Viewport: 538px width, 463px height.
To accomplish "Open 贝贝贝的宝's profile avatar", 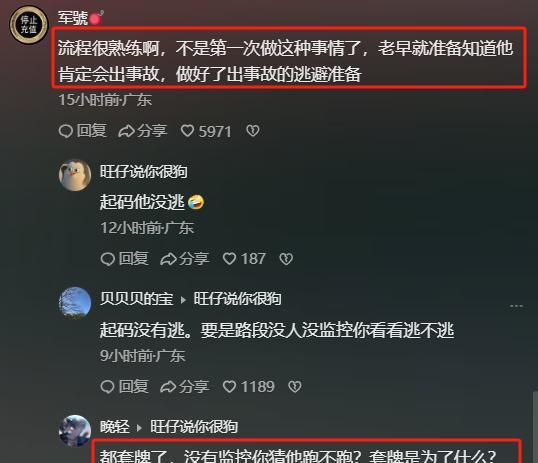I will point(75,303).
